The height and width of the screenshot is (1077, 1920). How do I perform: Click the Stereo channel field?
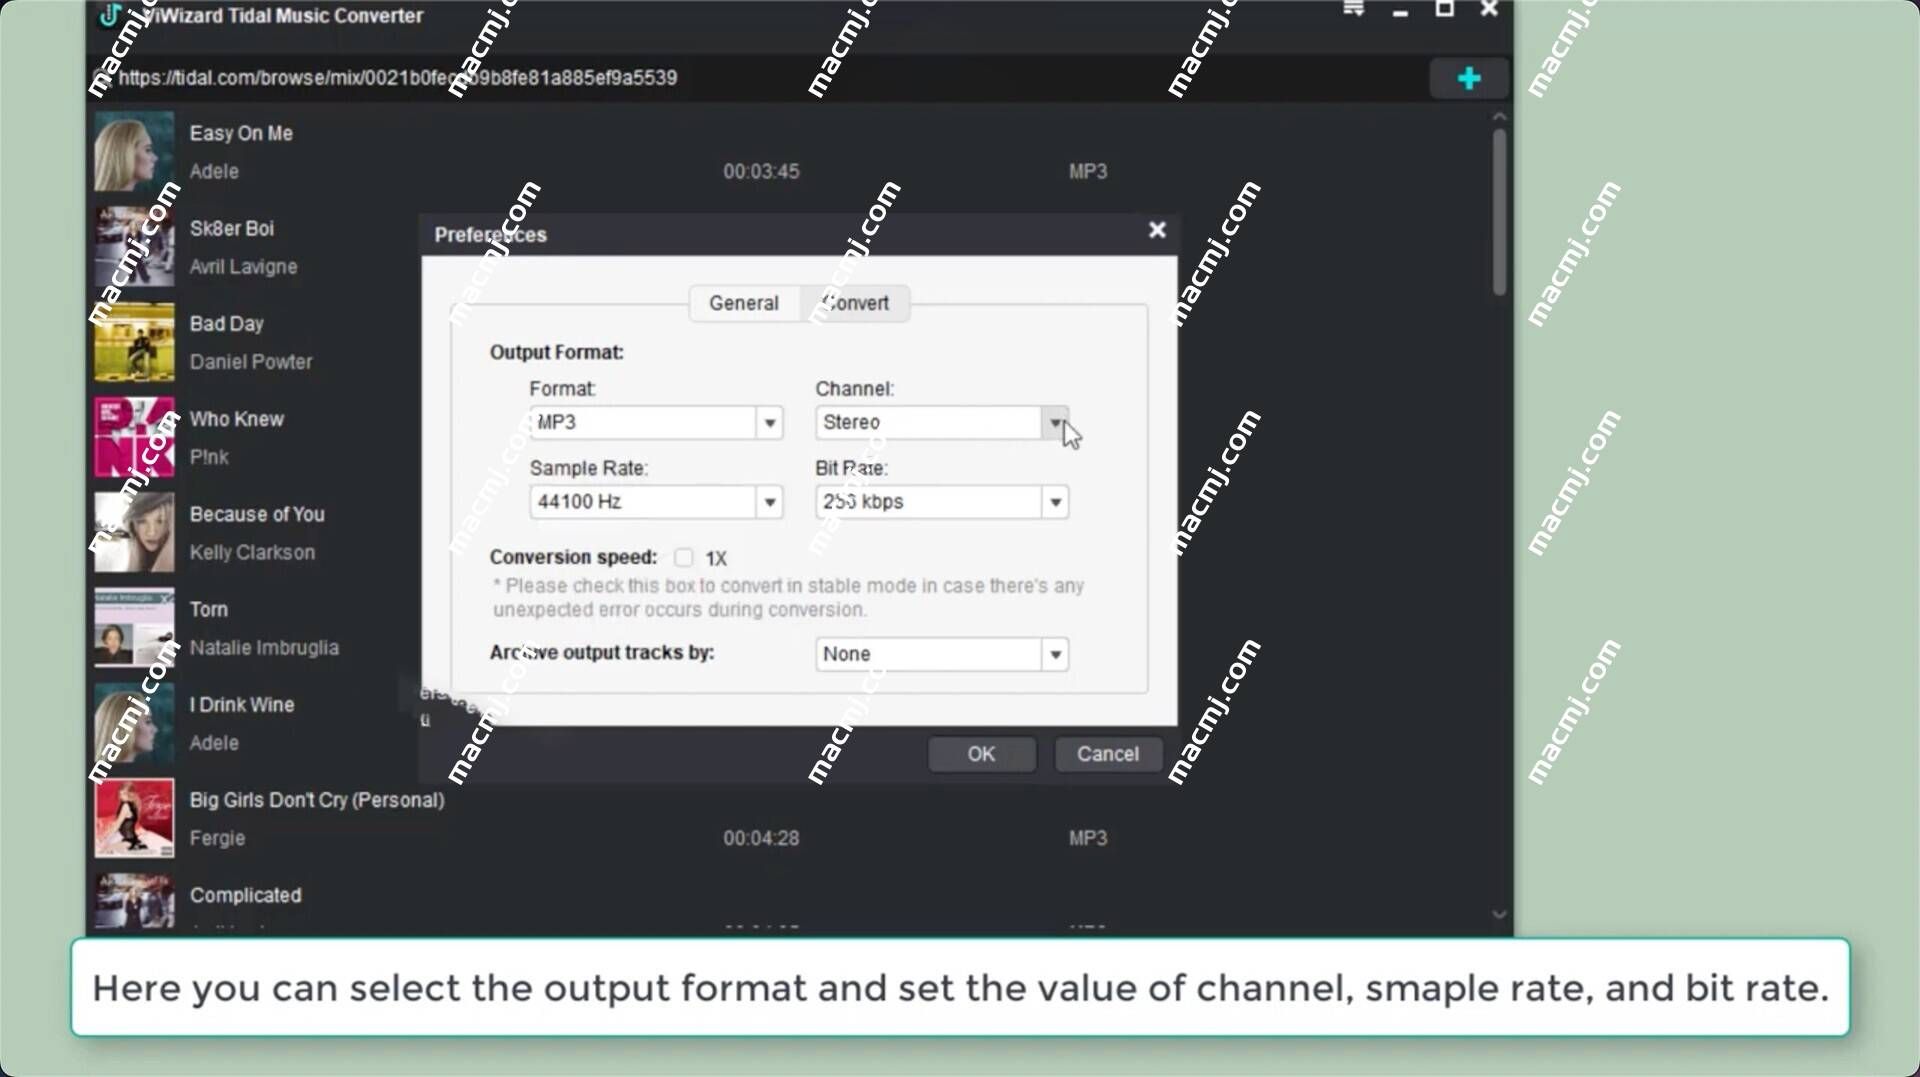point(929,423)
